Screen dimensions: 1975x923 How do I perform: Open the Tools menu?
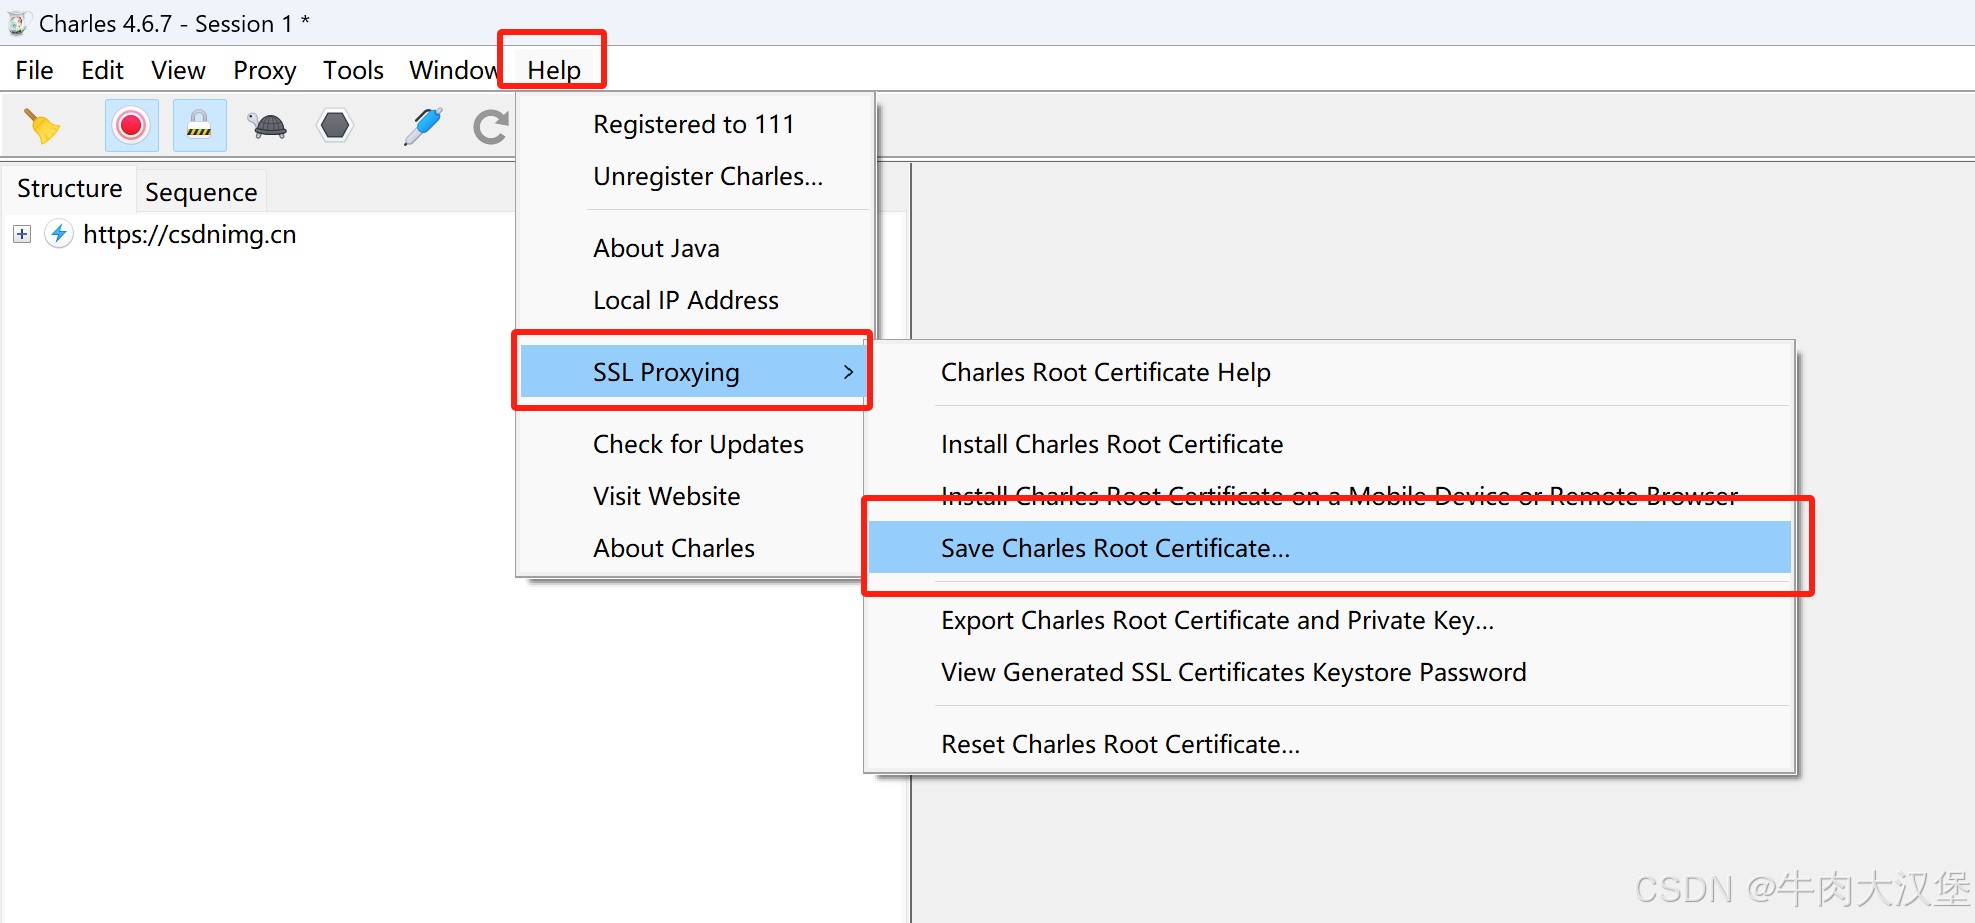[354, 70]
